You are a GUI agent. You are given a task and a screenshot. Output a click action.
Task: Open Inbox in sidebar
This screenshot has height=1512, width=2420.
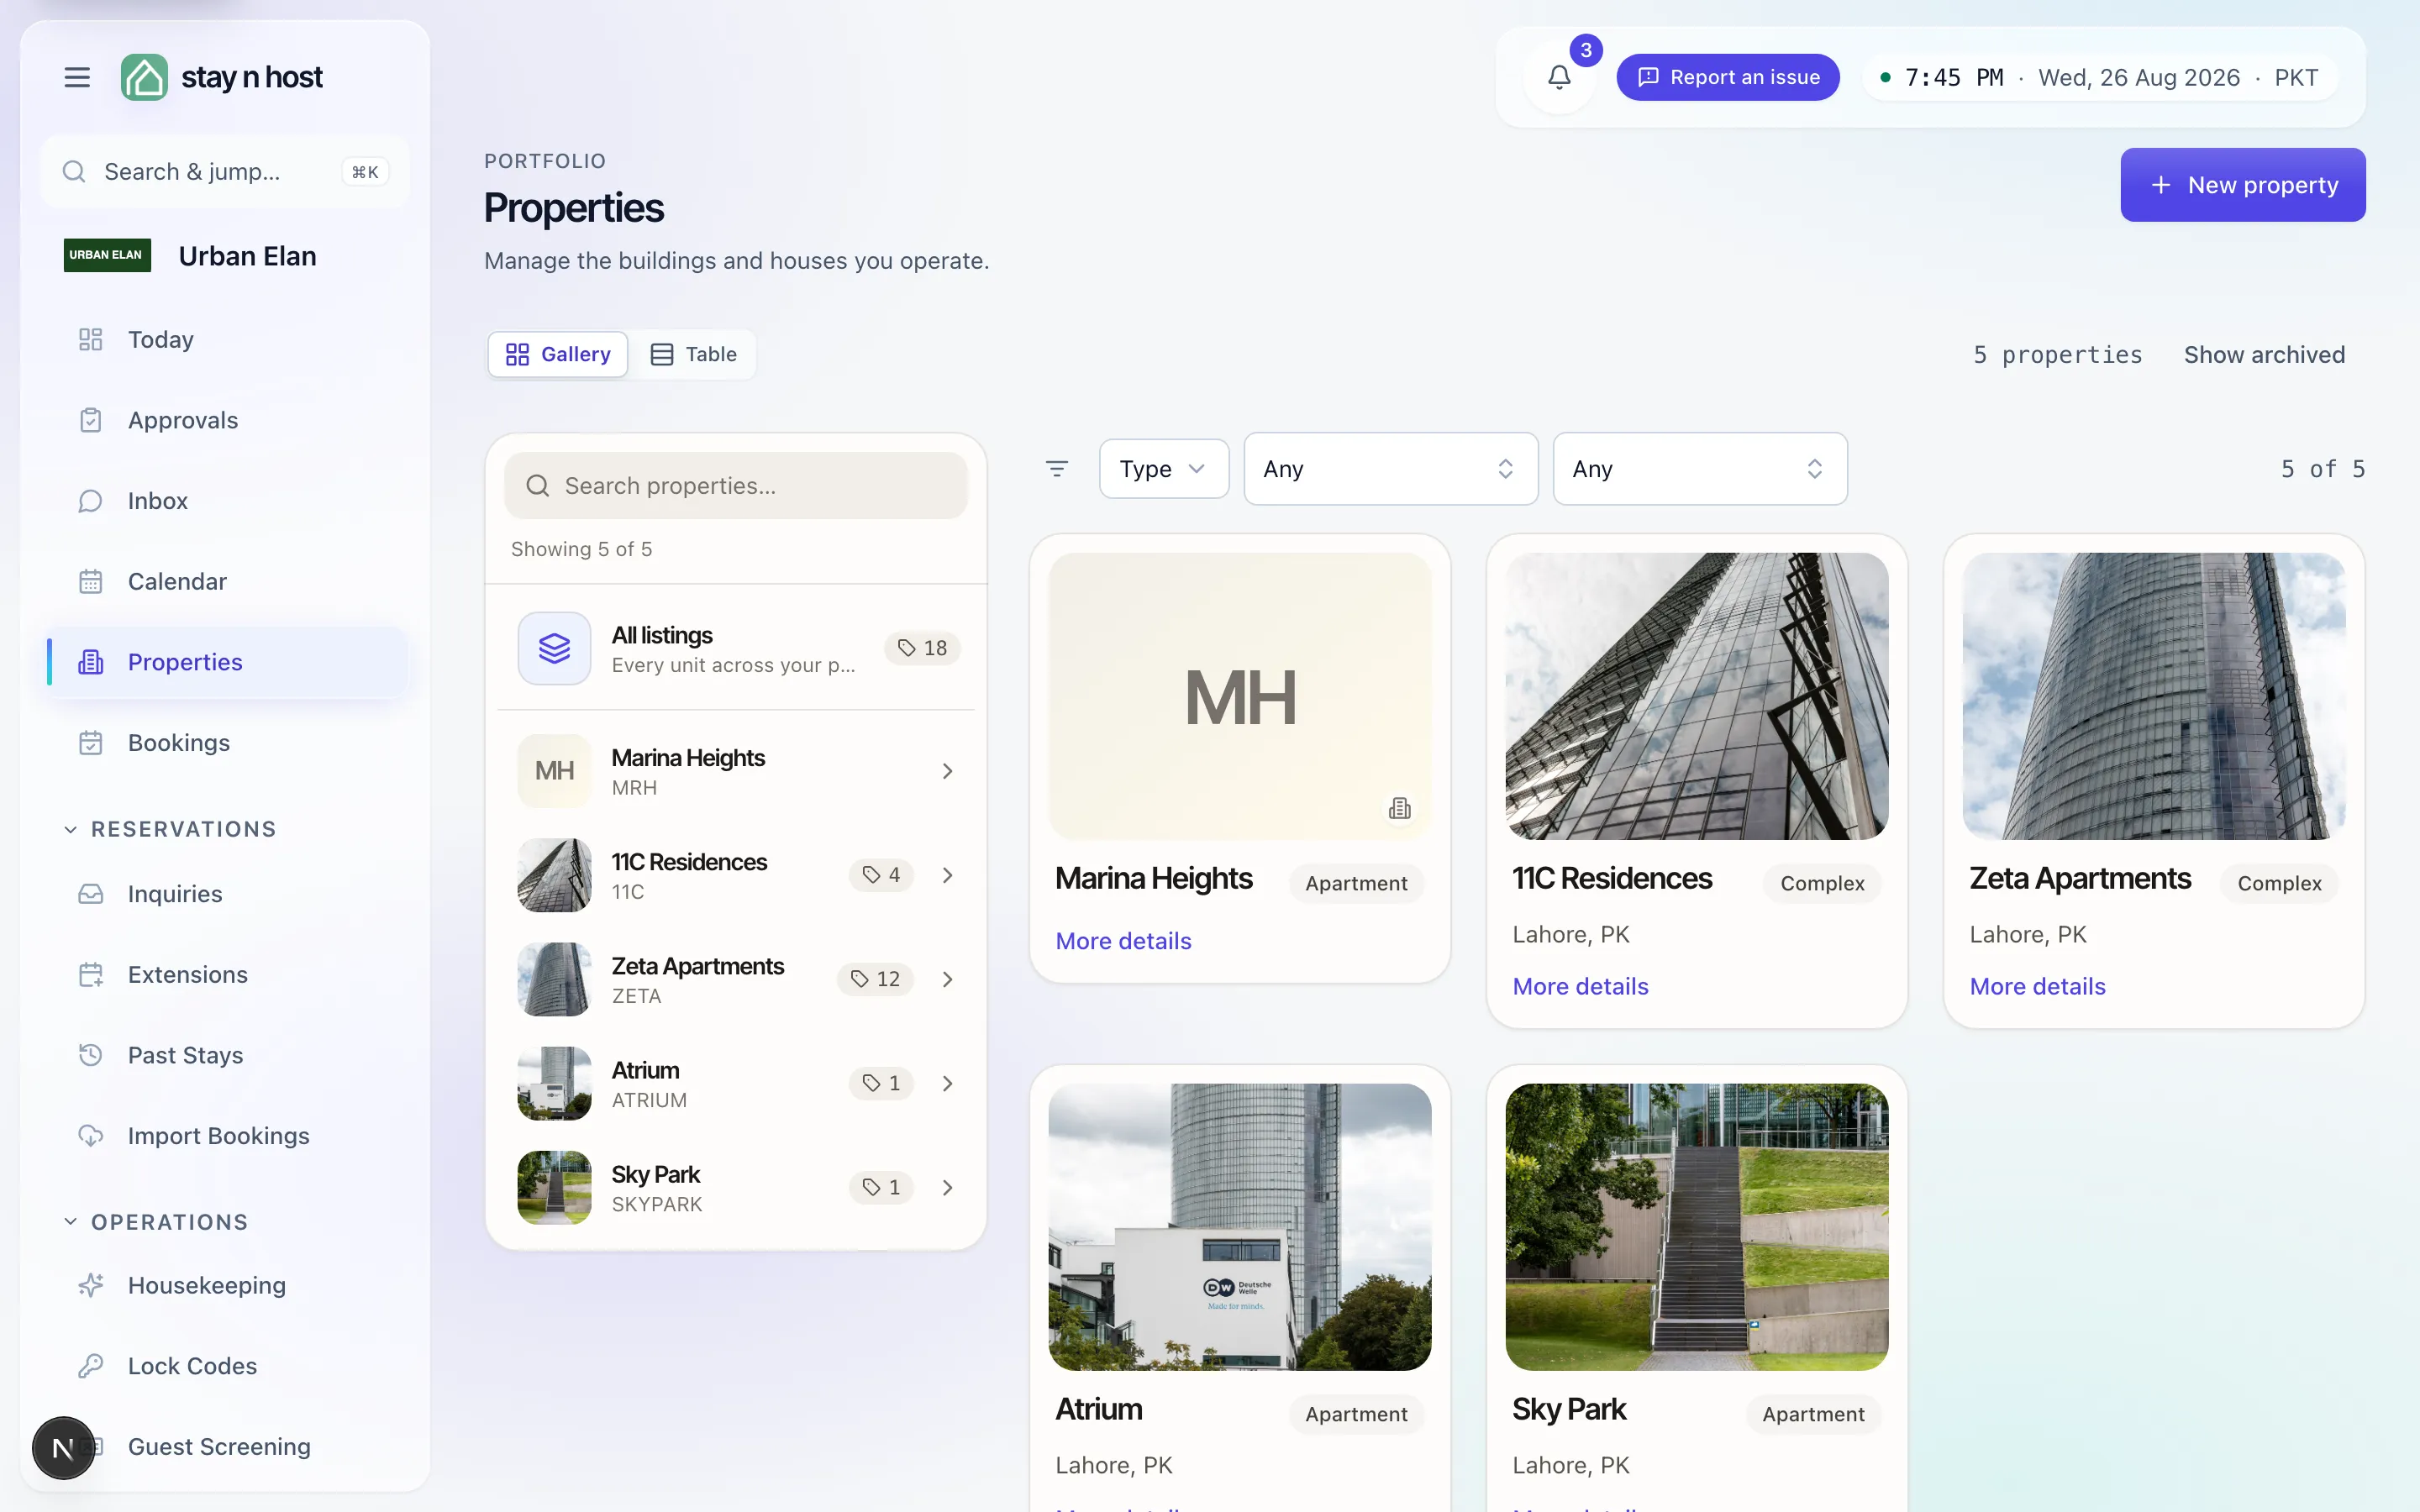coord(227,501)
